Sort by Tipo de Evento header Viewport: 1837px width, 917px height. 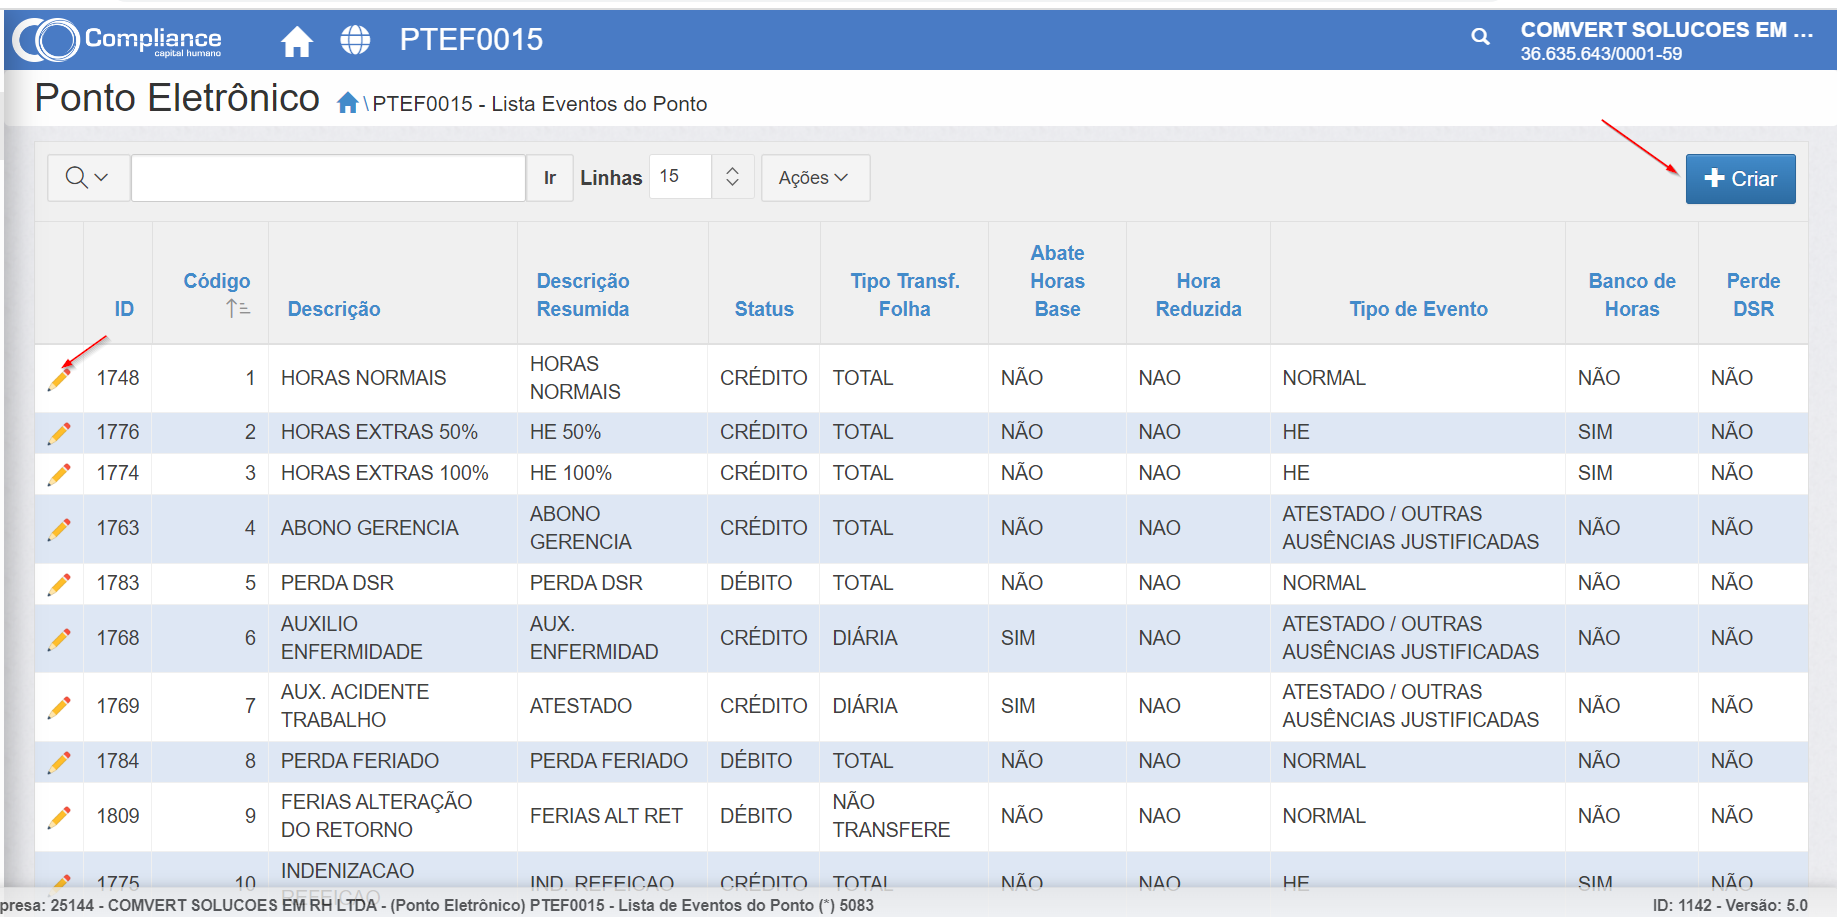[x=1418, y=309]
